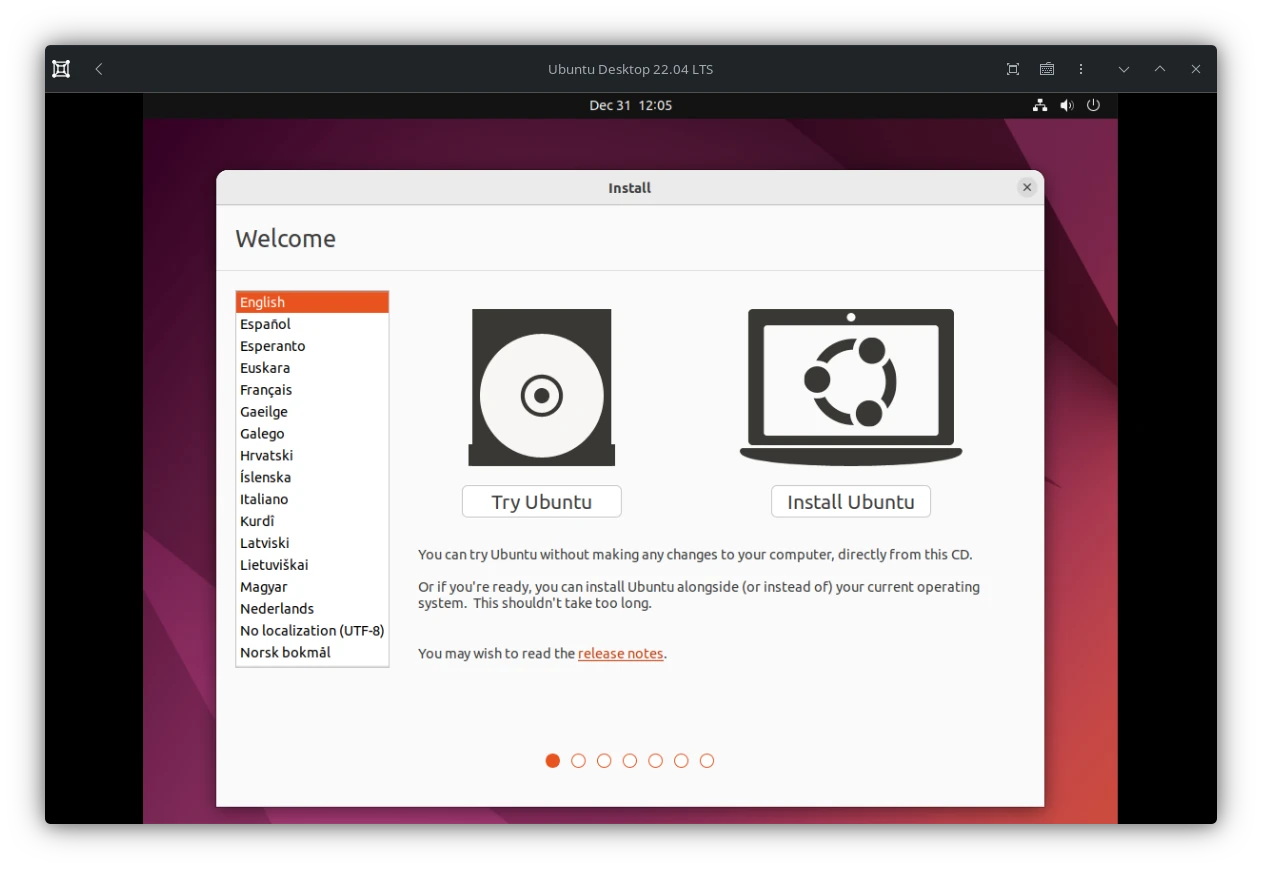Click the power icon in the top bar
This screenshot has width=1262, height=869.
click(1093, 105)
